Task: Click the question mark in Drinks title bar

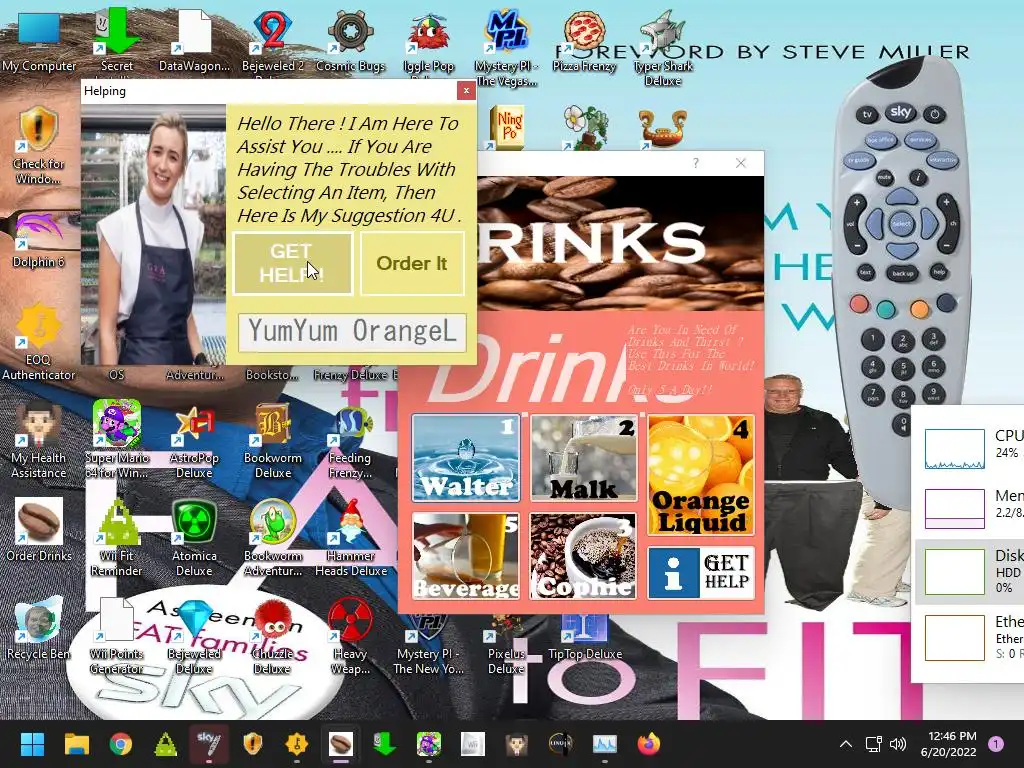Action: (x=696, y=163)
